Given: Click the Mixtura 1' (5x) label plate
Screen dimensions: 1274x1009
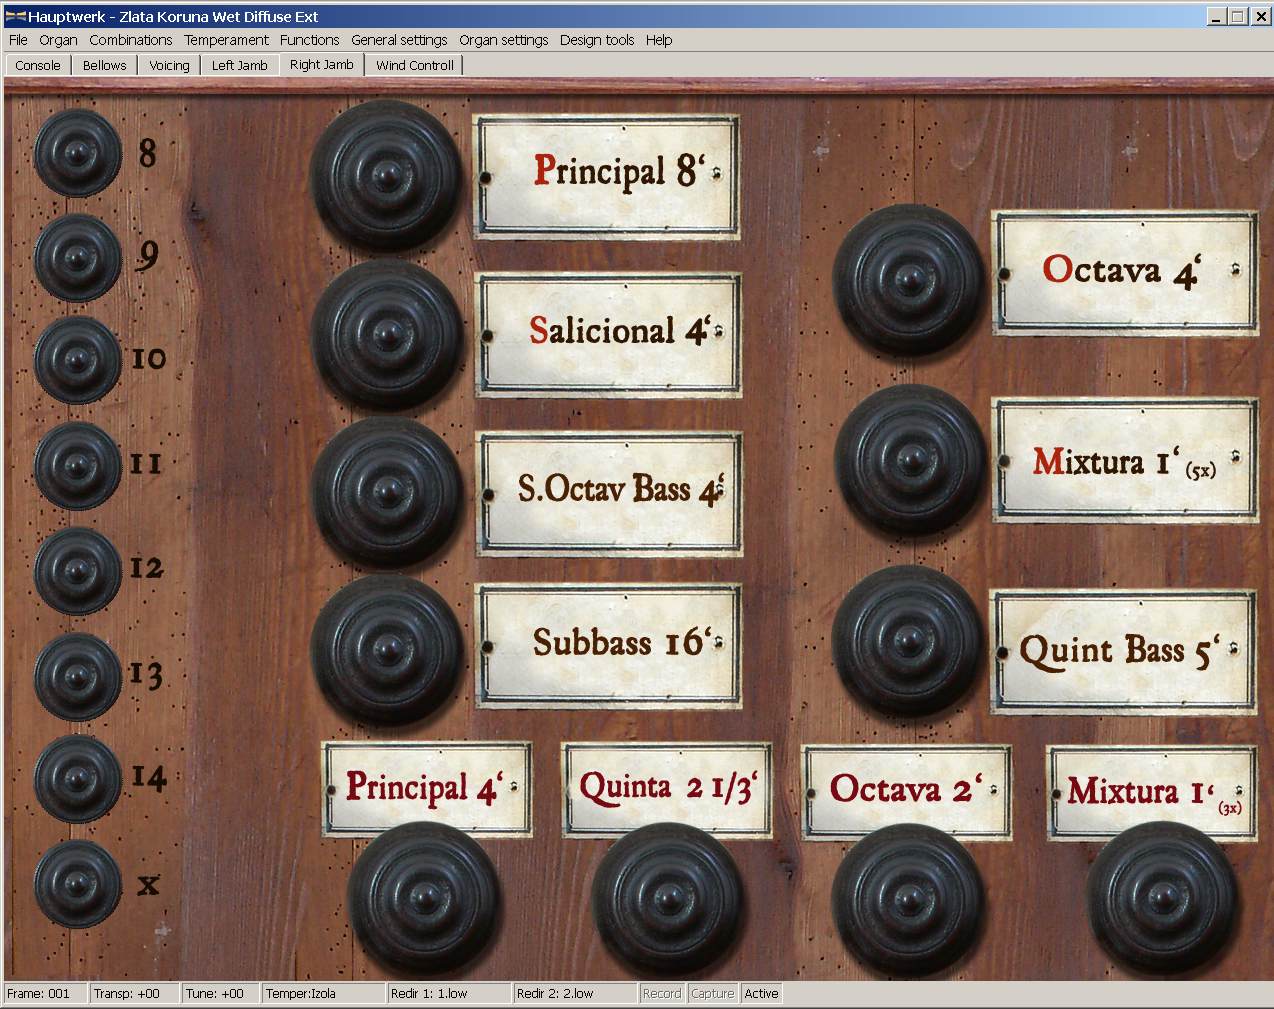Looking at the screenshot, I should point(1125,461).
